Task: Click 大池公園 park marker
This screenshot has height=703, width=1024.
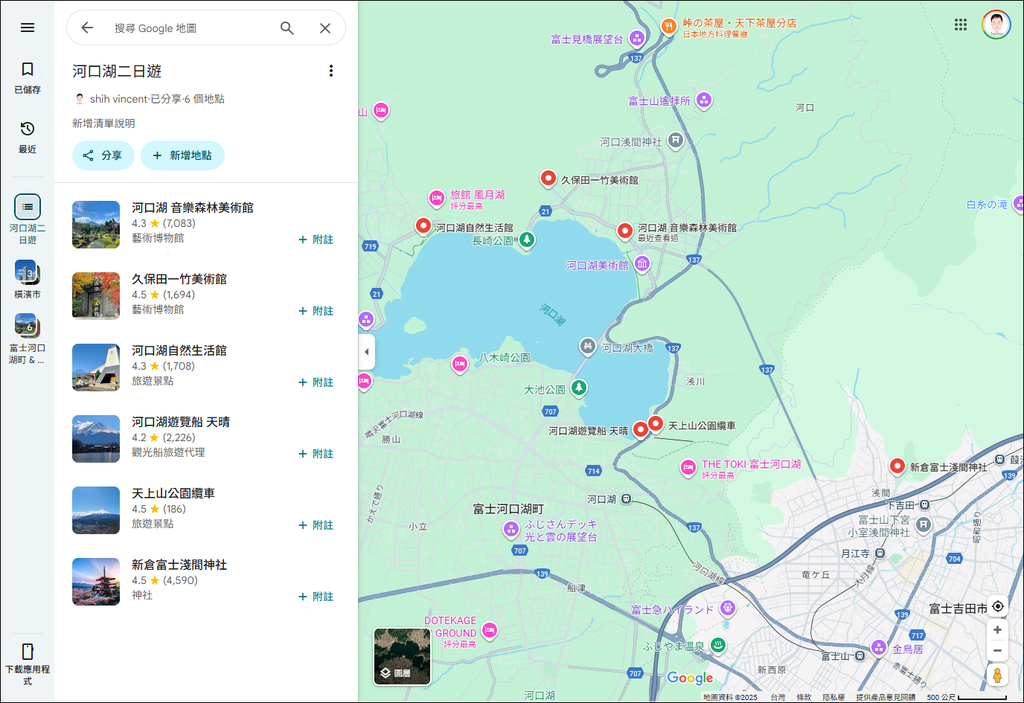Action: (579, 388)
